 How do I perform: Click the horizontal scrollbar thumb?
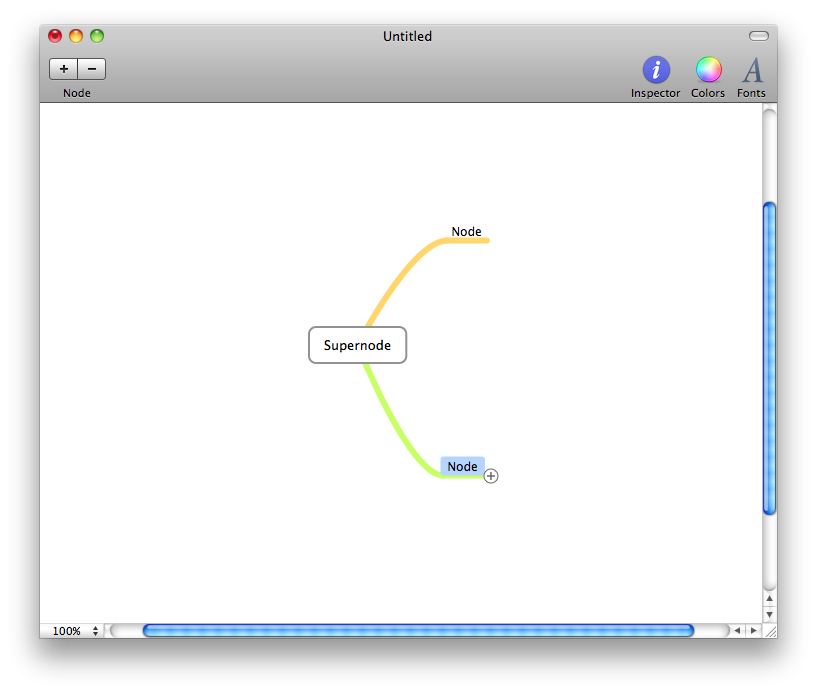(418, 630)
